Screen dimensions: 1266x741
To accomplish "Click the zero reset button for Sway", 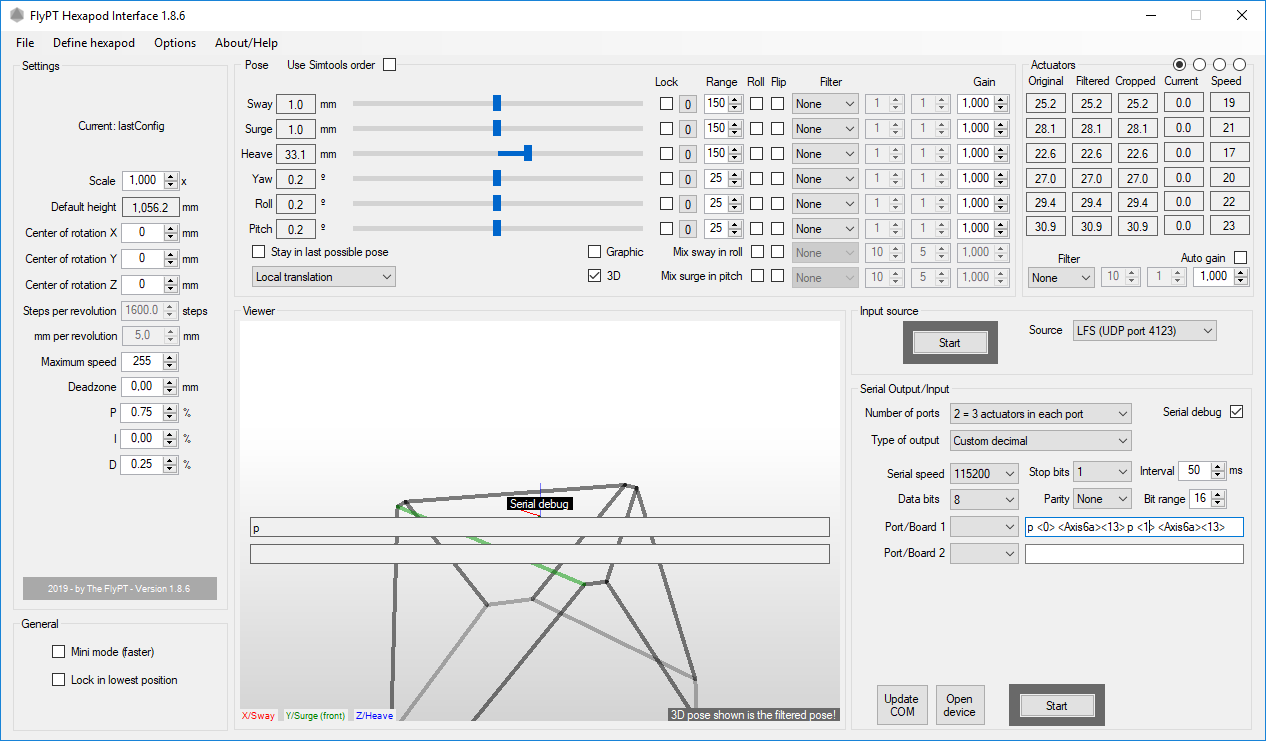I will click(x=687, y=104).
